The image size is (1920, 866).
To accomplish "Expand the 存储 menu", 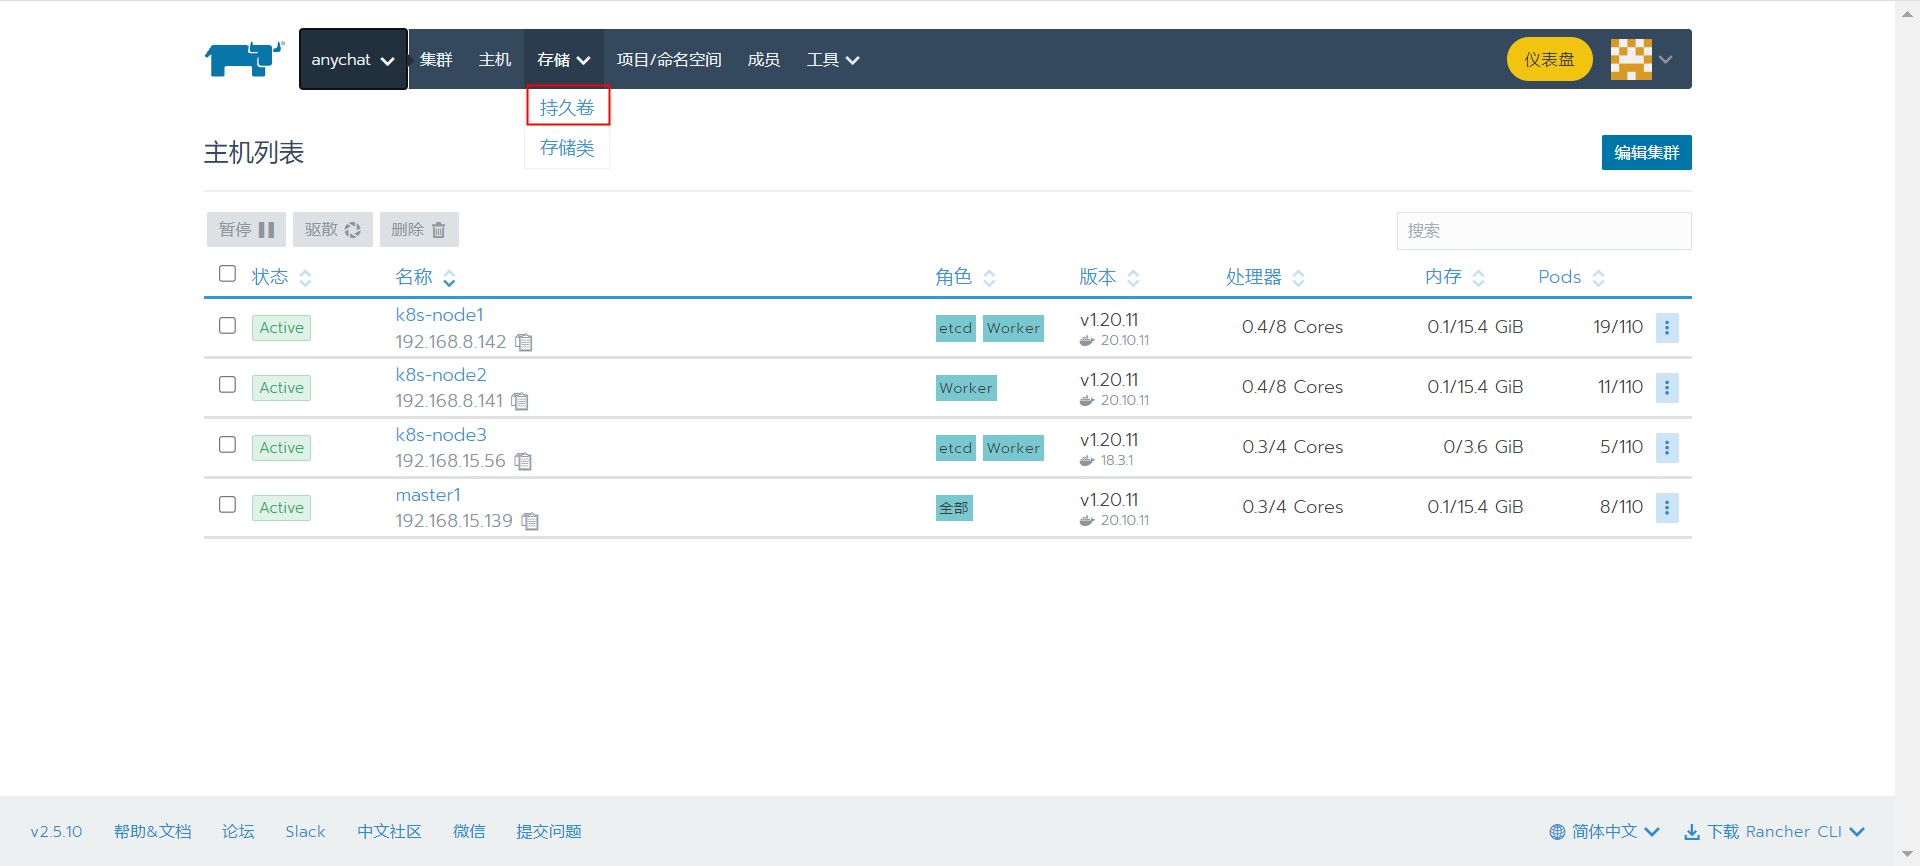I will point(564,60).
